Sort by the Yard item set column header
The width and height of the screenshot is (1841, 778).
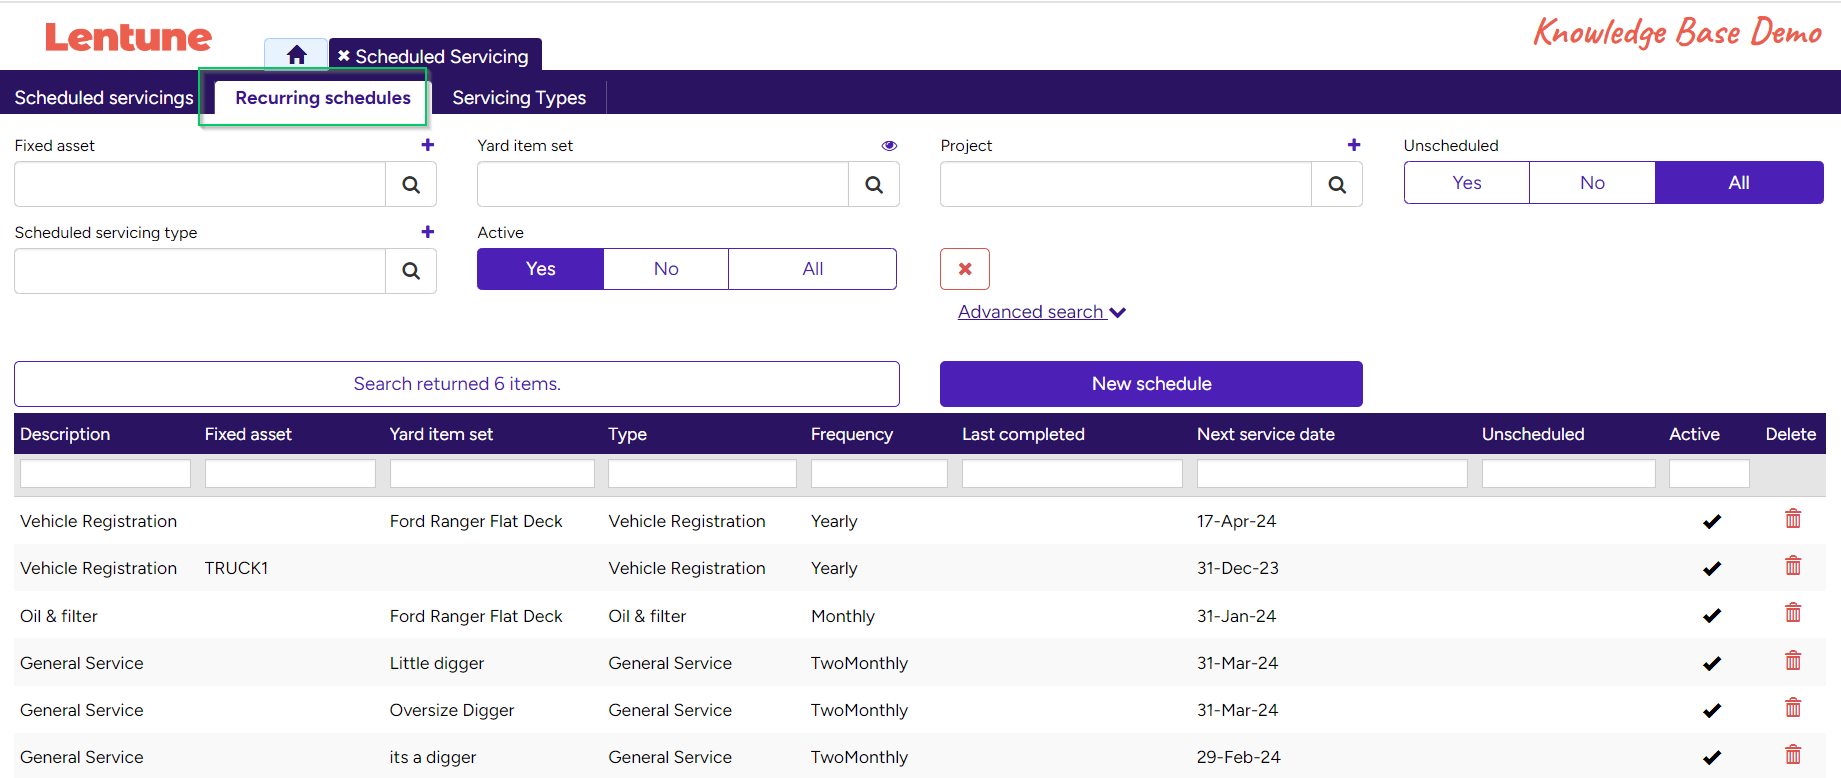441,434
